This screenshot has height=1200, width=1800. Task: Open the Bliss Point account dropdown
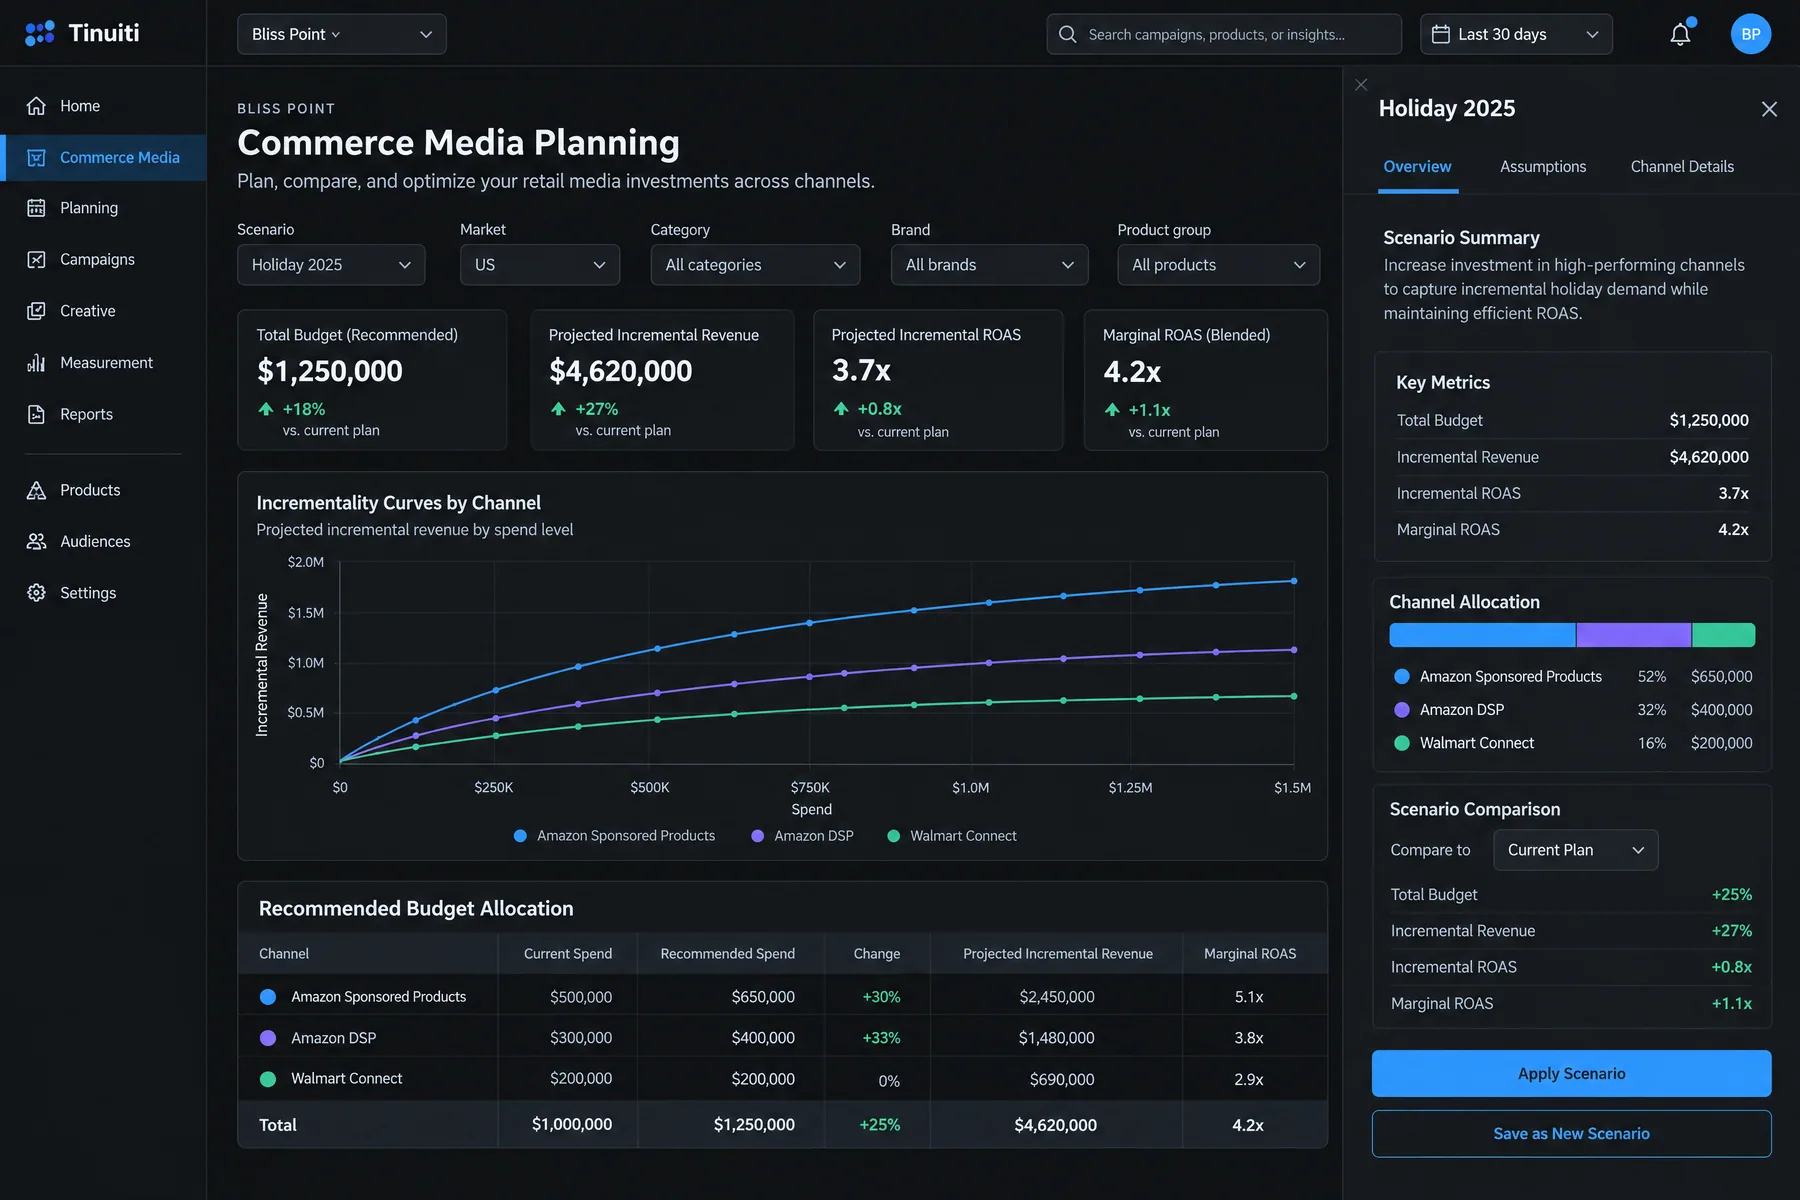[342, 34]
